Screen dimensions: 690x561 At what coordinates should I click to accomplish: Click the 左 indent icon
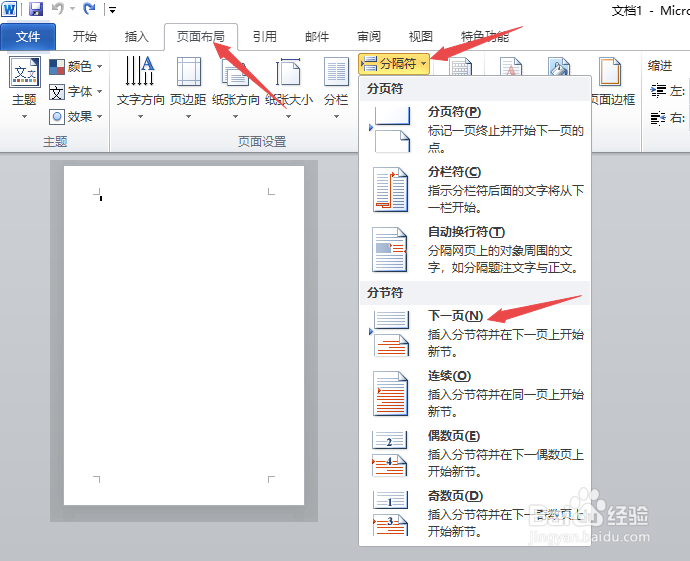click(658, 91)
